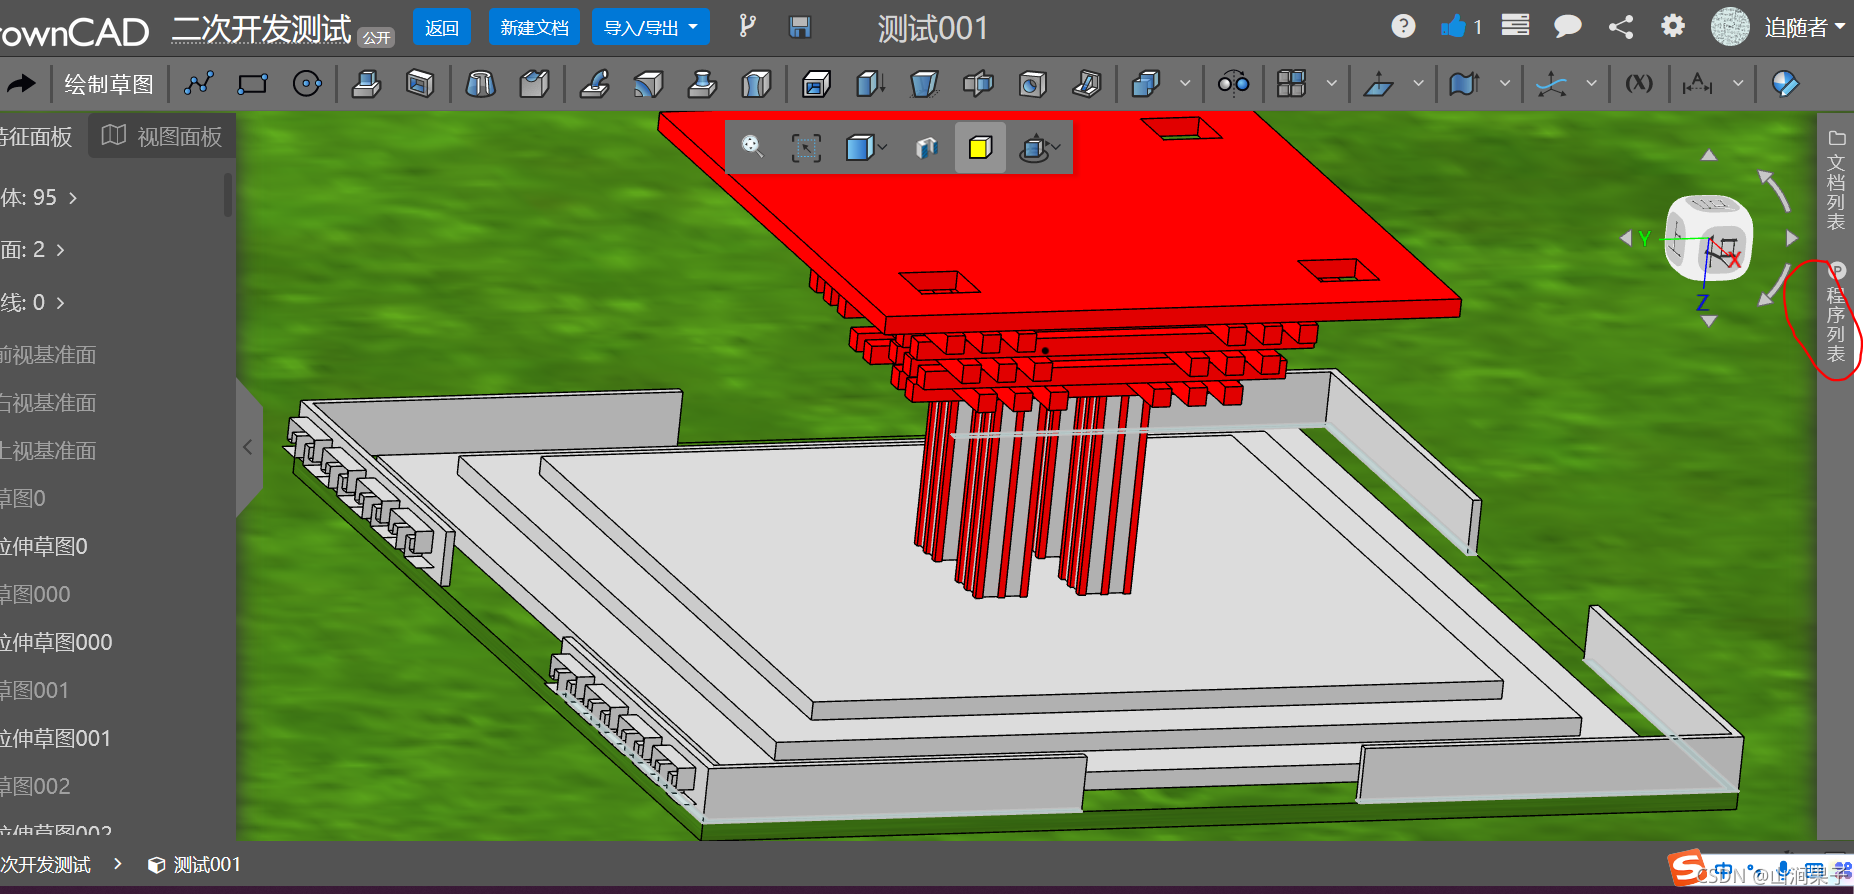This screenshot has width=1863, height=894.
Task: Collapse the left feature panel
Action: pos(248,448)
